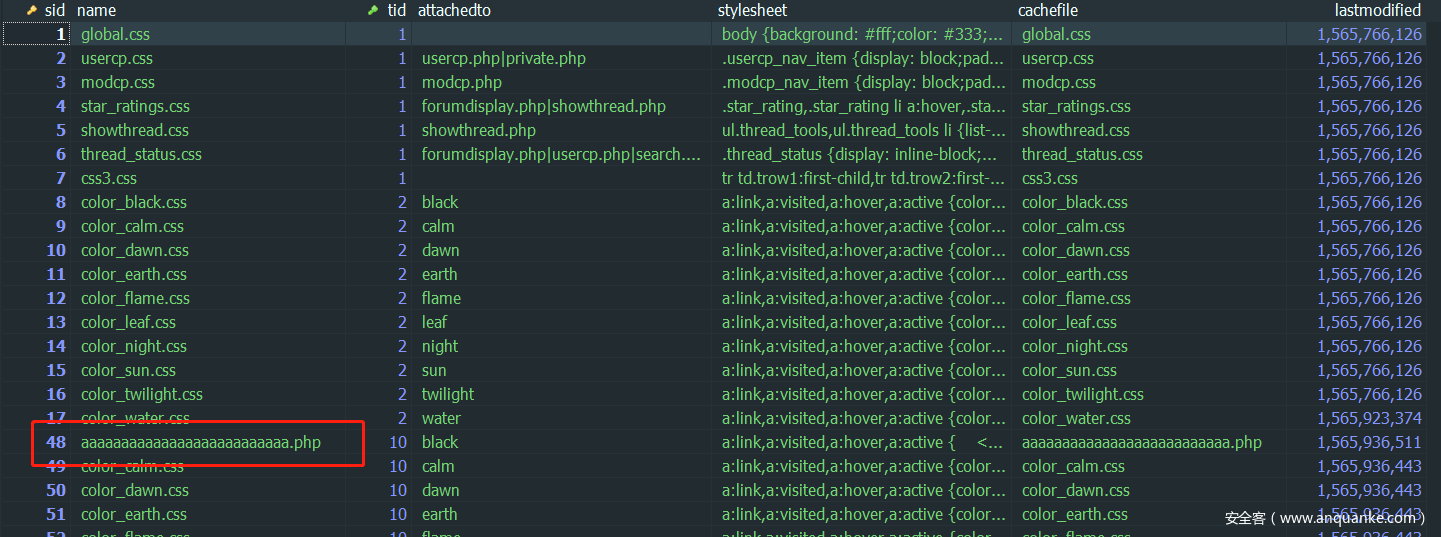The height and width of the screenshot is (537, 1441).
Task: Click the green key icon beside tid header
Action: [373, 10]
